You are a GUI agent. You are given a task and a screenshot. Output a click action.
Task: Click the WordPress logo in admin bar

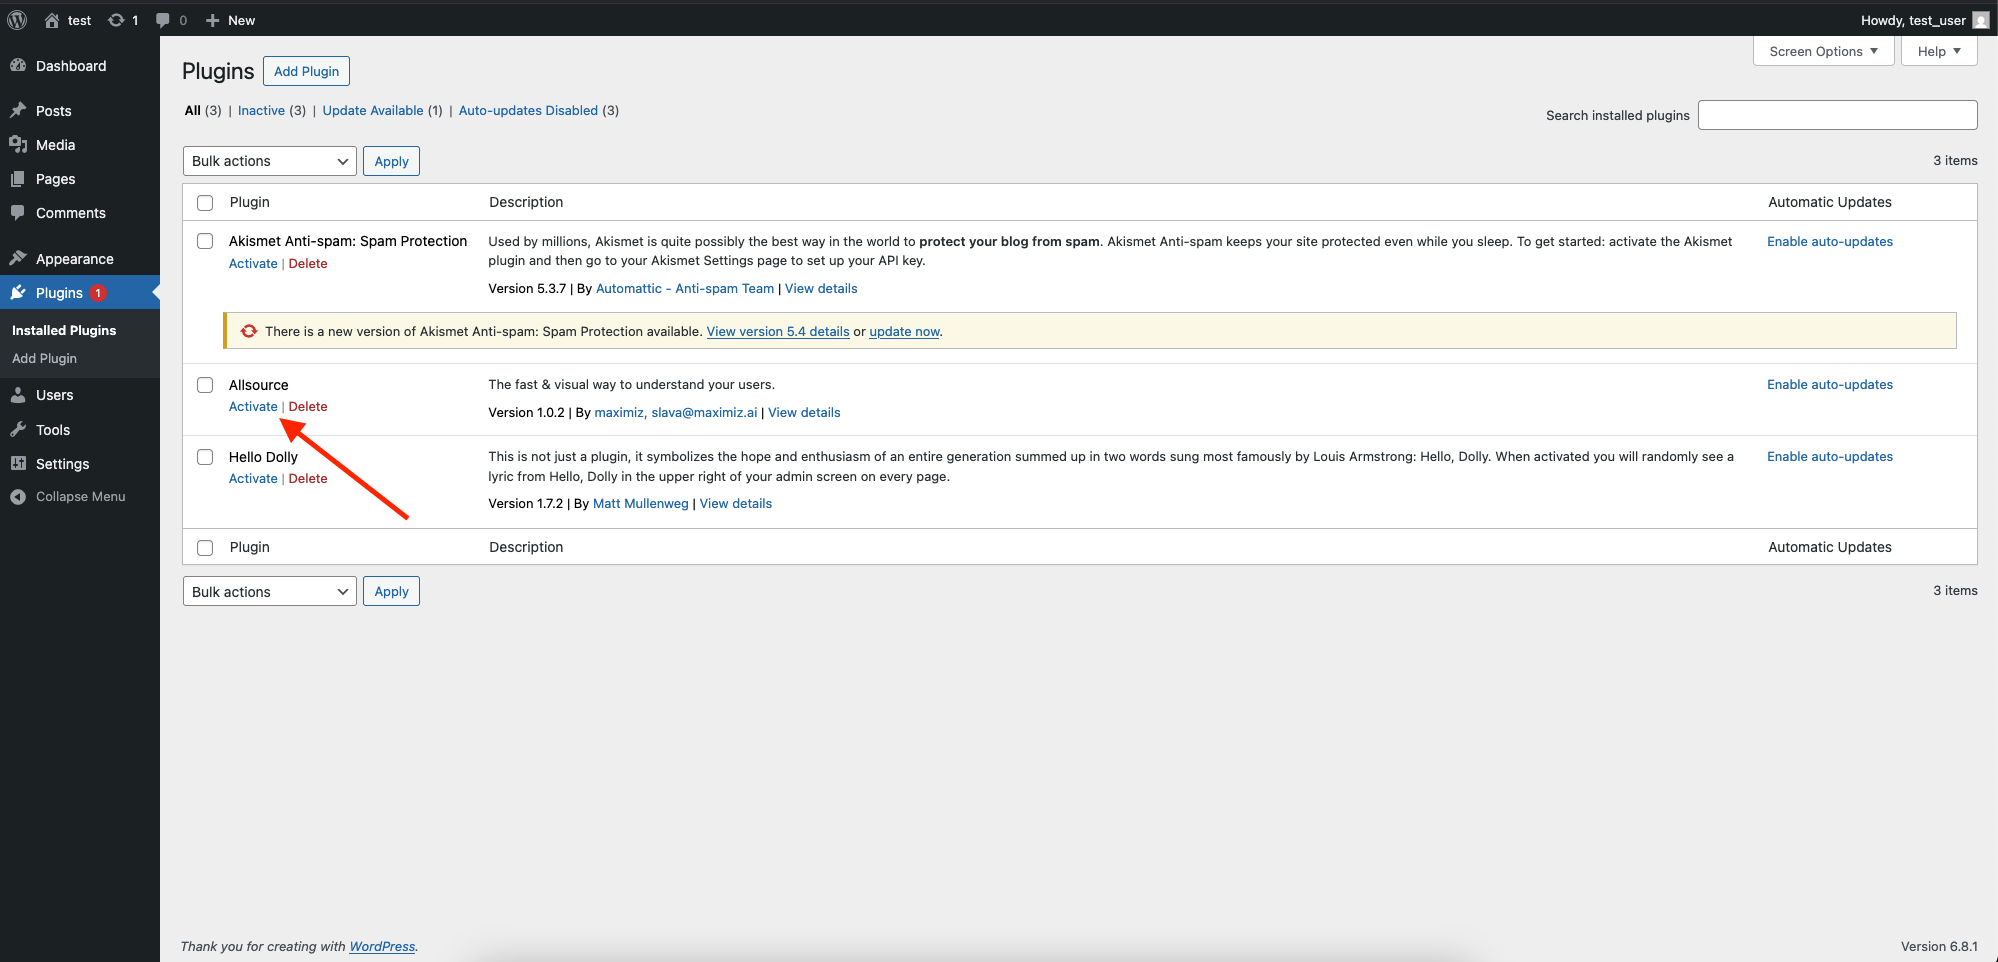tap(17, 20)
